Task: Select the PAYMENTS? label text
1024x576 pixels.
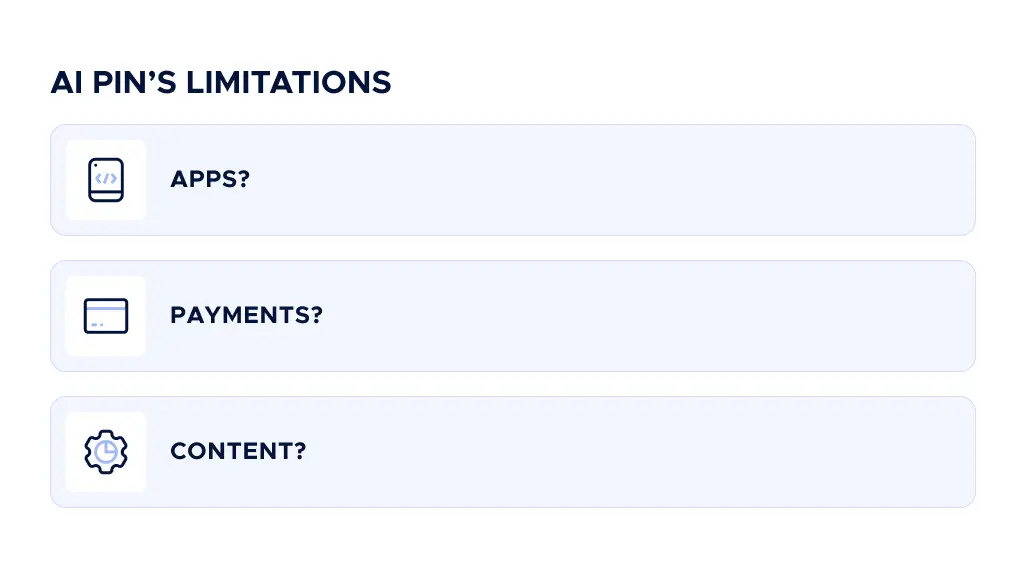Action: coord(246,316)
